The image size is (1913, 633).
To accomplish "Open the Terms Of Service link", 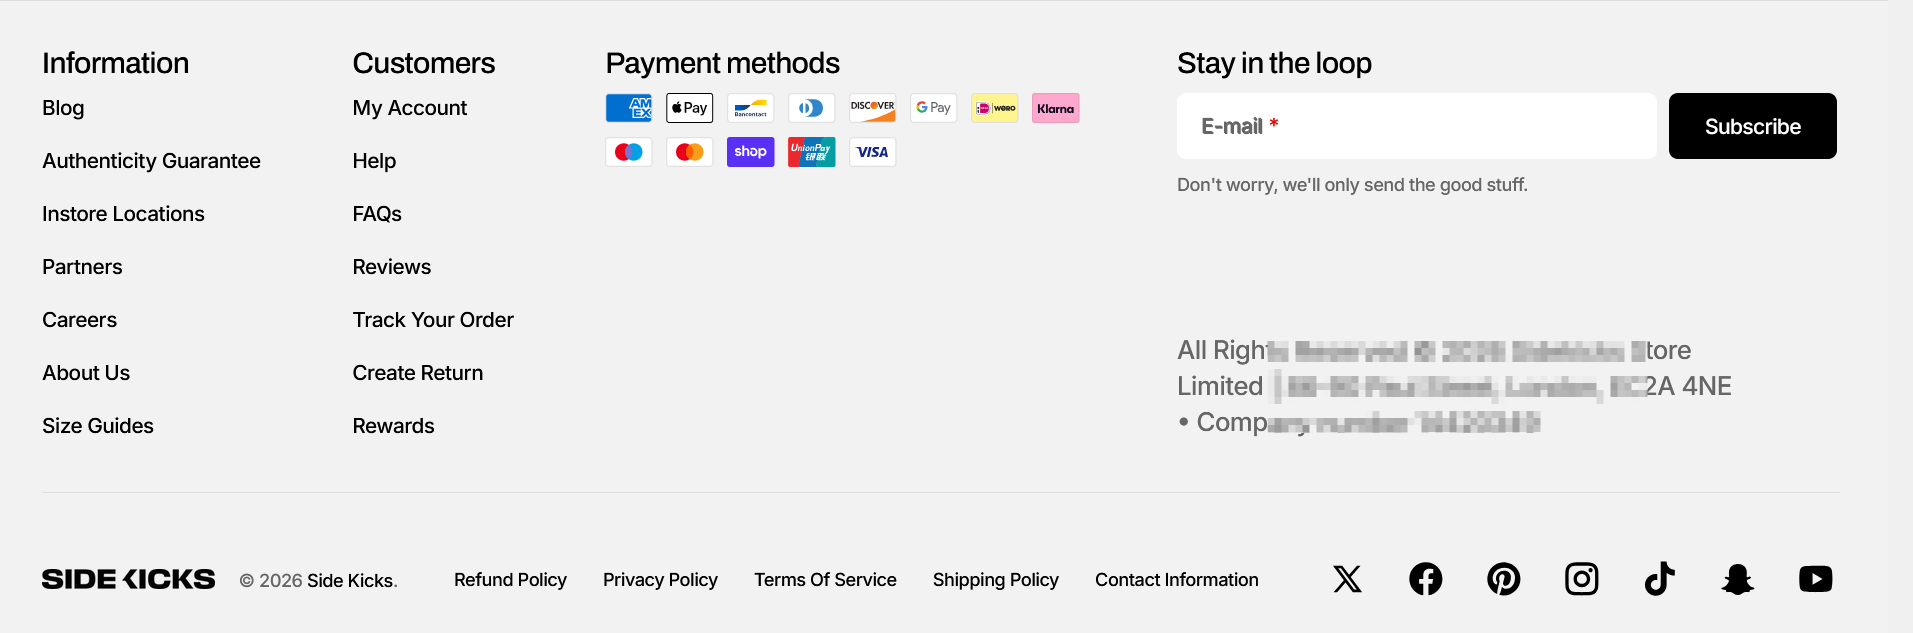I will coord(825,580).
